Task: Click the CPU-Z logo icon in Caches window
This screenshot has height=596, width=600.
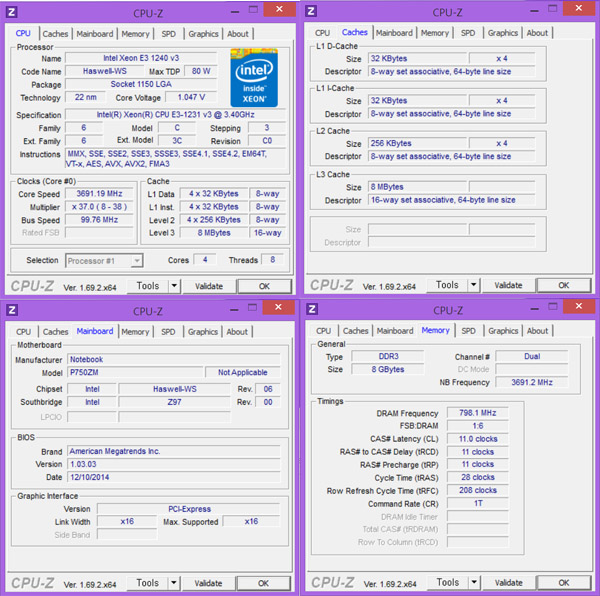Action: tap(311, 11)
